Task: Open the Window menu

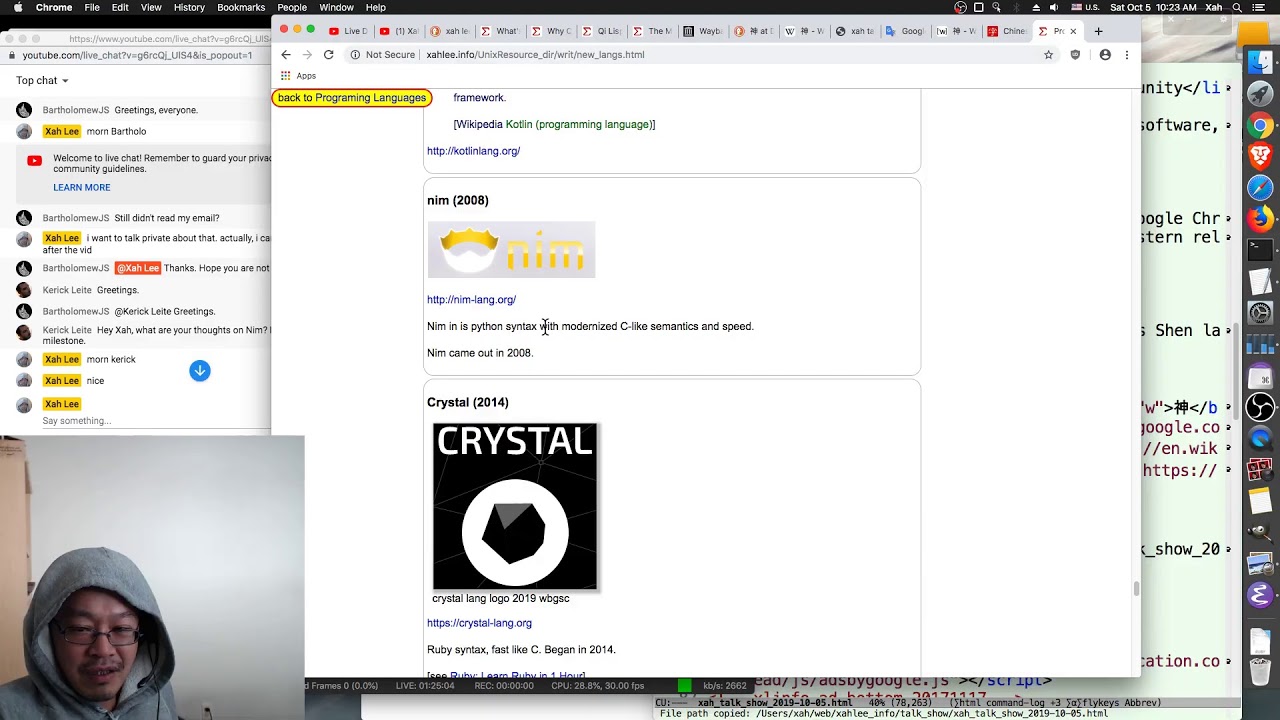Action: coord(337,7)
